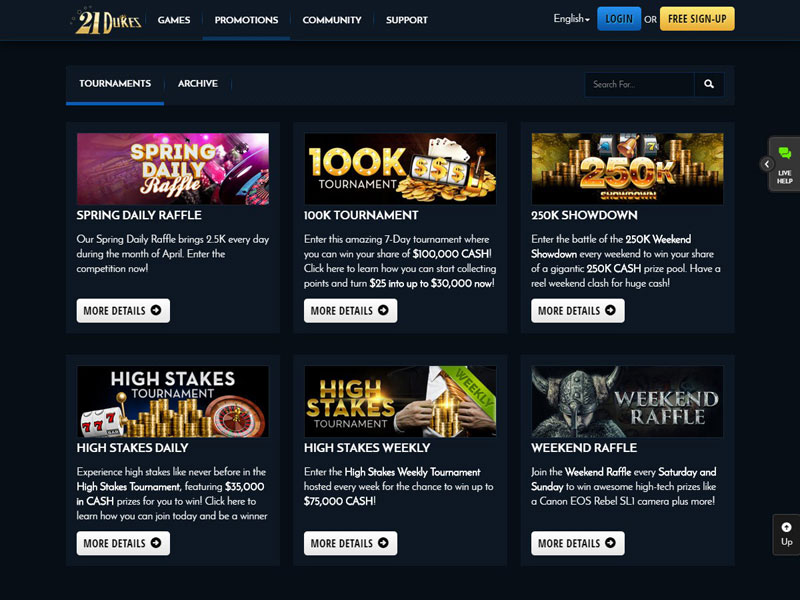The image size is (800, 600).
Task: Click the 21 Dukes logo
Action: pyautogui.click(x=108, y=21)
